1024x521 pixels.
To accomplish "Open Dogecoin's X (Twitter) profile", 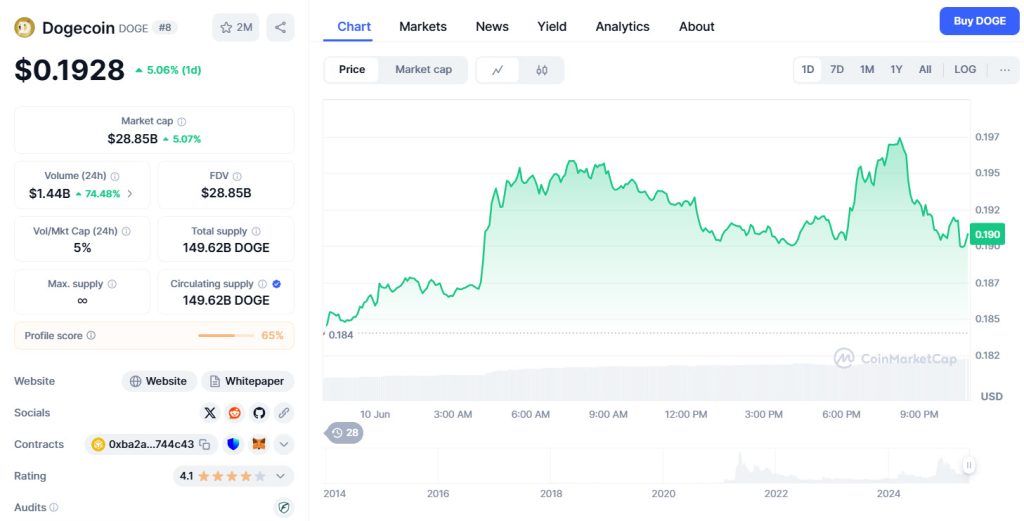I will pos(210,413).
